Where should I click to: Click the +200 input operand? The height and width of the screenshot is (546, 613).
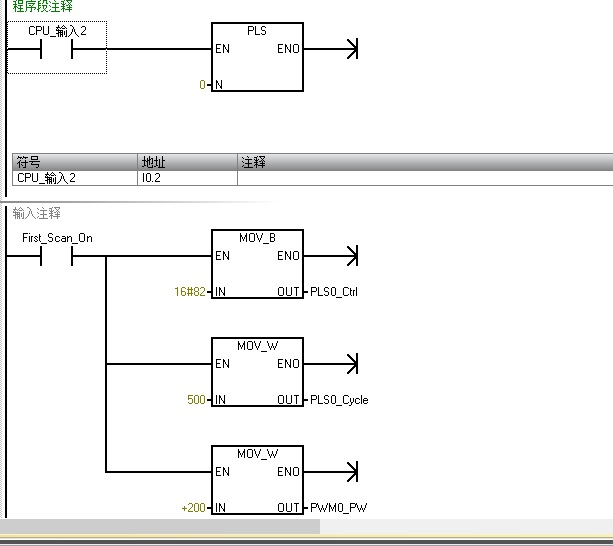tap(193, 508)
